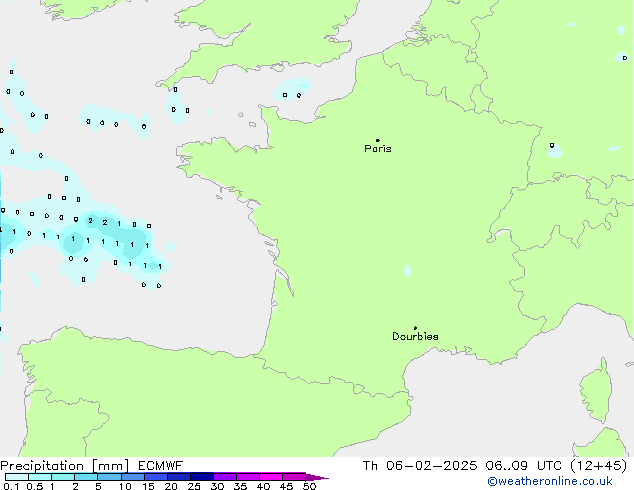The width and height of the screenshot is (634, 490).
Task: Pick the 30–35 mm purple legend swatch
Action: point(224,477)
